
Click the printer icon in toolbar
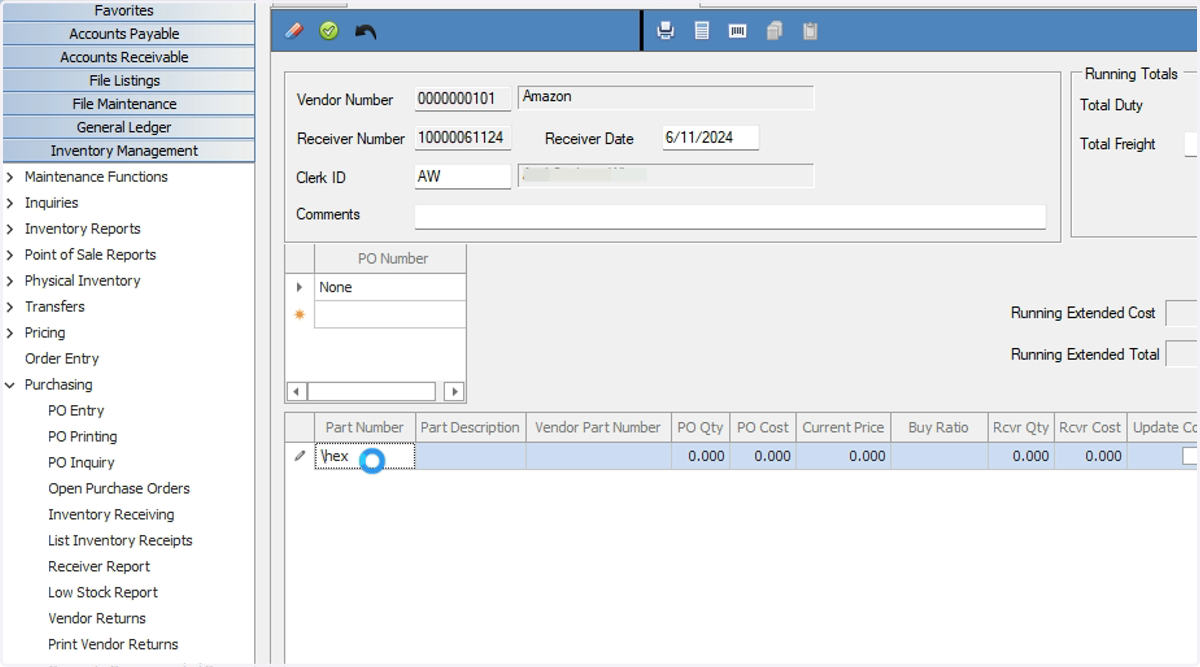pyautogui.click(x=665, y=31)
